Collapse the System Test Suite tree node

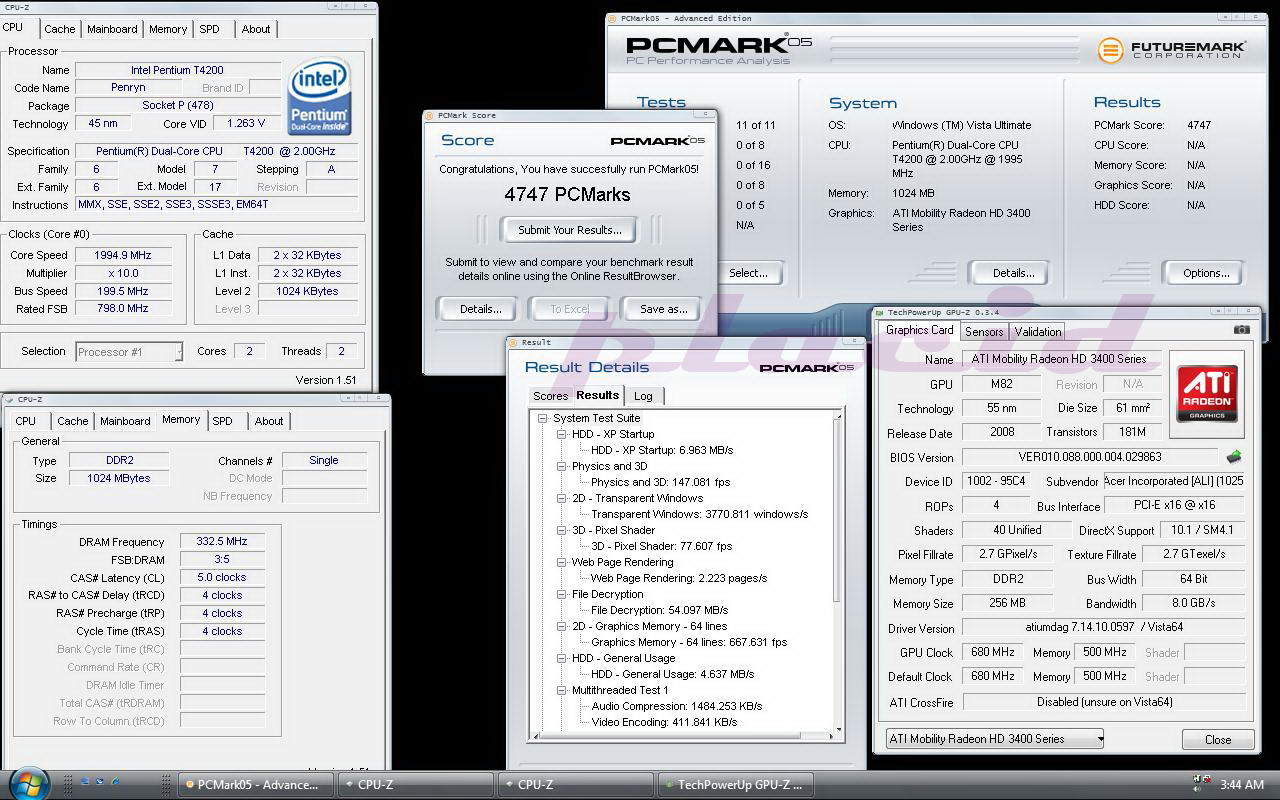click(543, 418)
